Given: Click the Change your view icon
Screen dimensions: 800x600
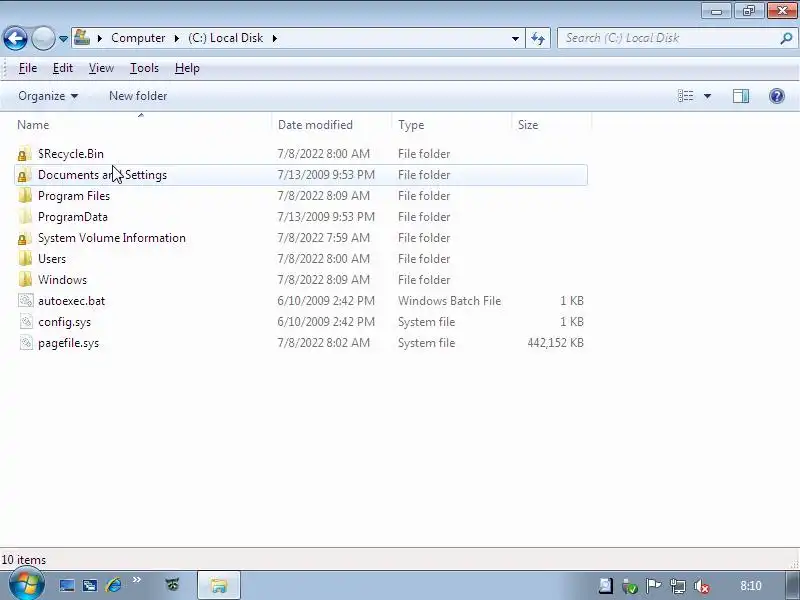Looking at the screenshot, I should 685,96.
